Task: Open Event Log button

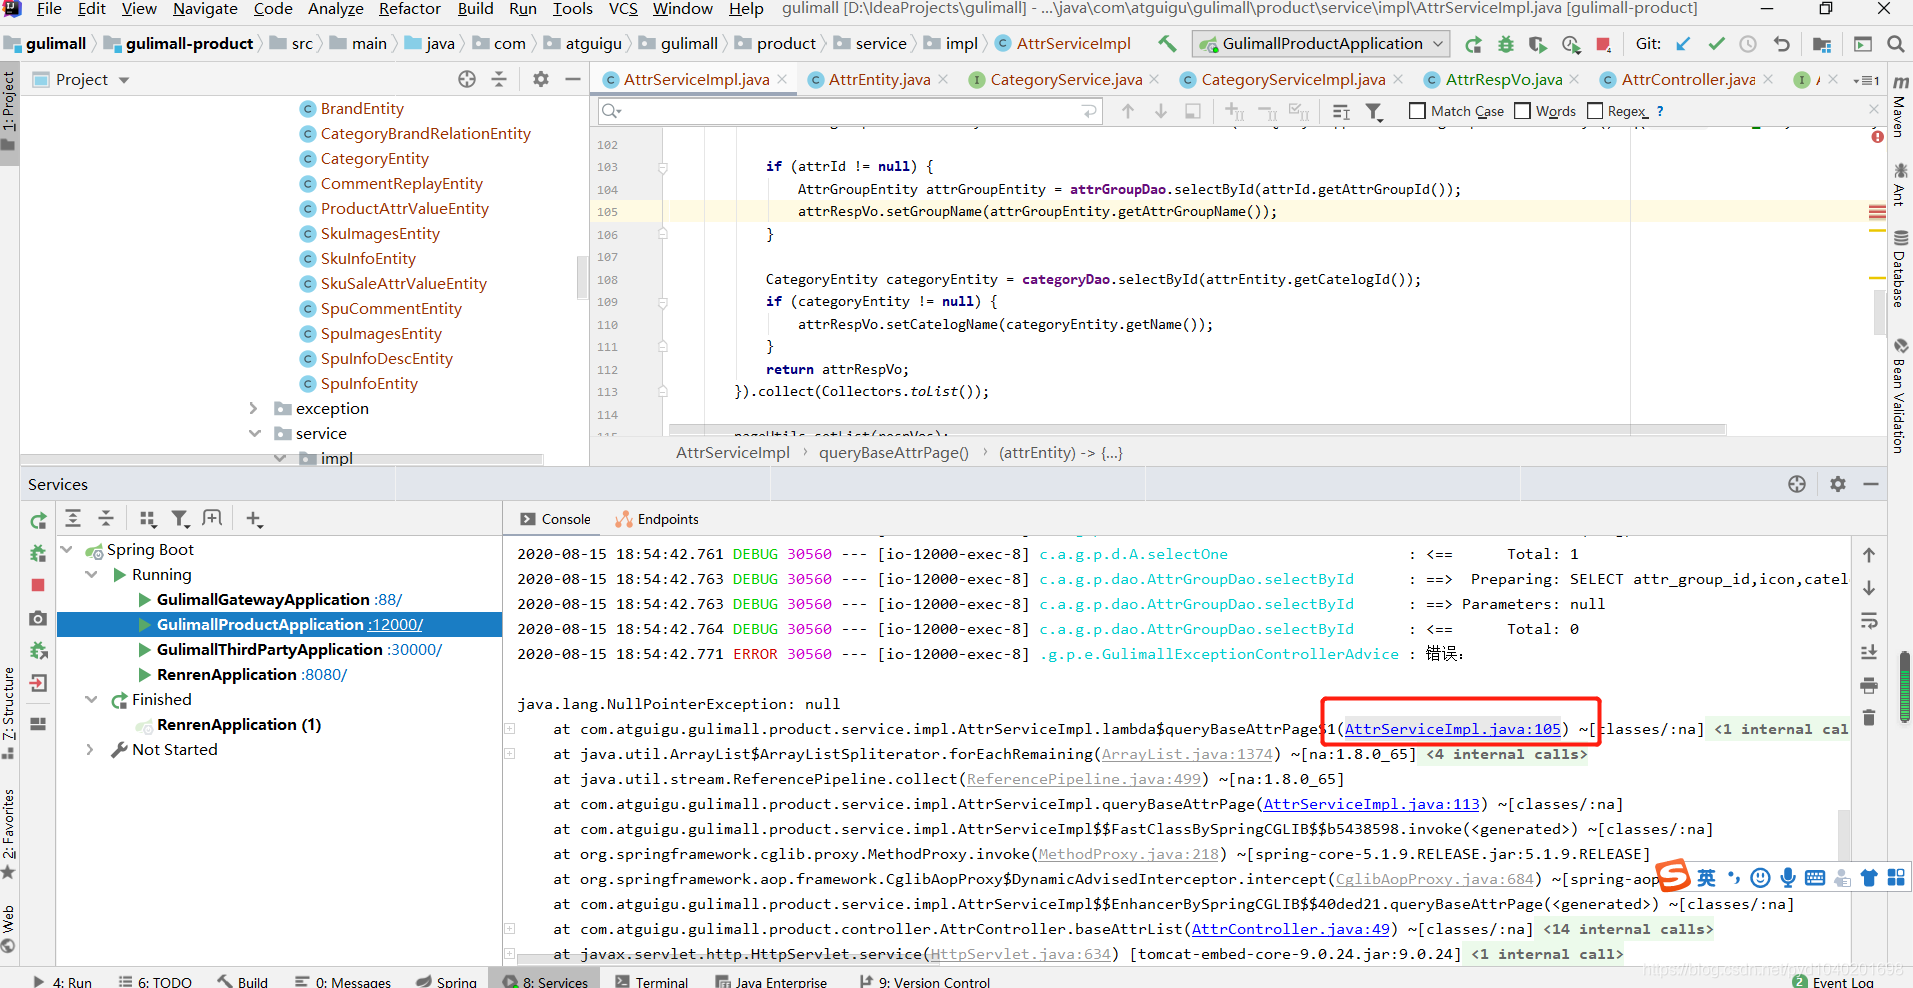Action: [1833, 981]
